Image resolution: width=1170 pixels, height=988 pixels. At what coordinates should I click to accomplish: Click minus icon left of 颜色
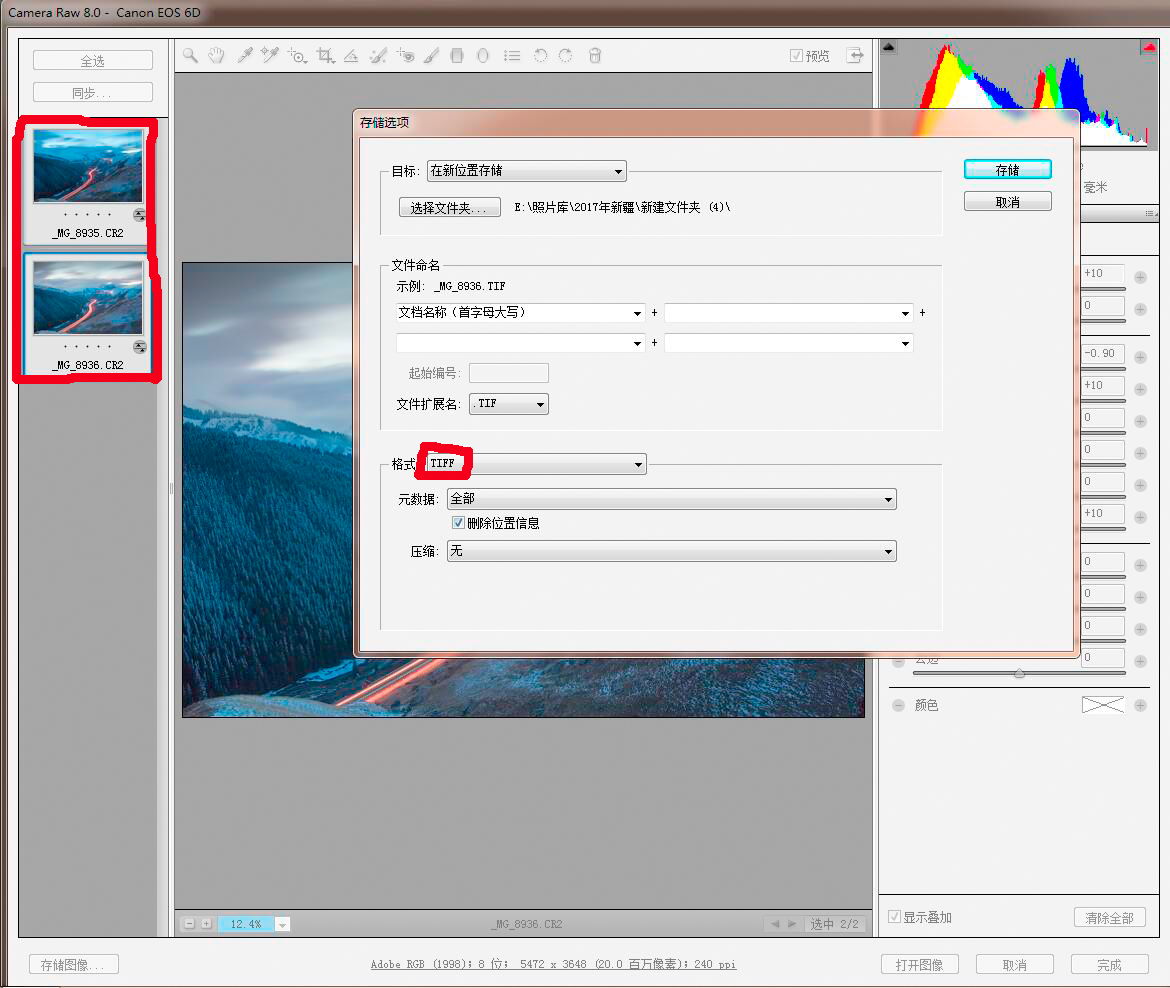[898, 705]
